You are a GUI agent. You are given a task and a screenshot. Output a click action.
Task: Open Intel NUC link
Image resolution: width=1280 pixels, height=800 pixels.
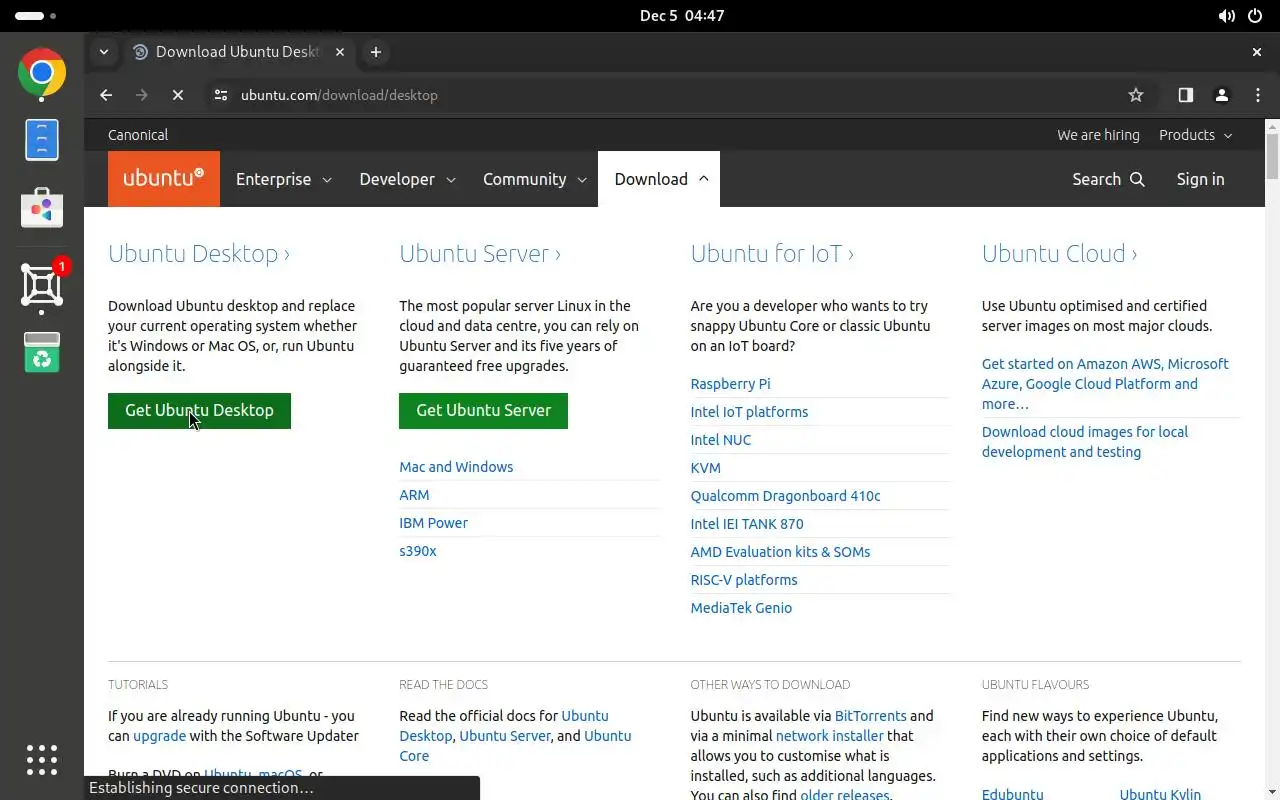pos(720,440)
